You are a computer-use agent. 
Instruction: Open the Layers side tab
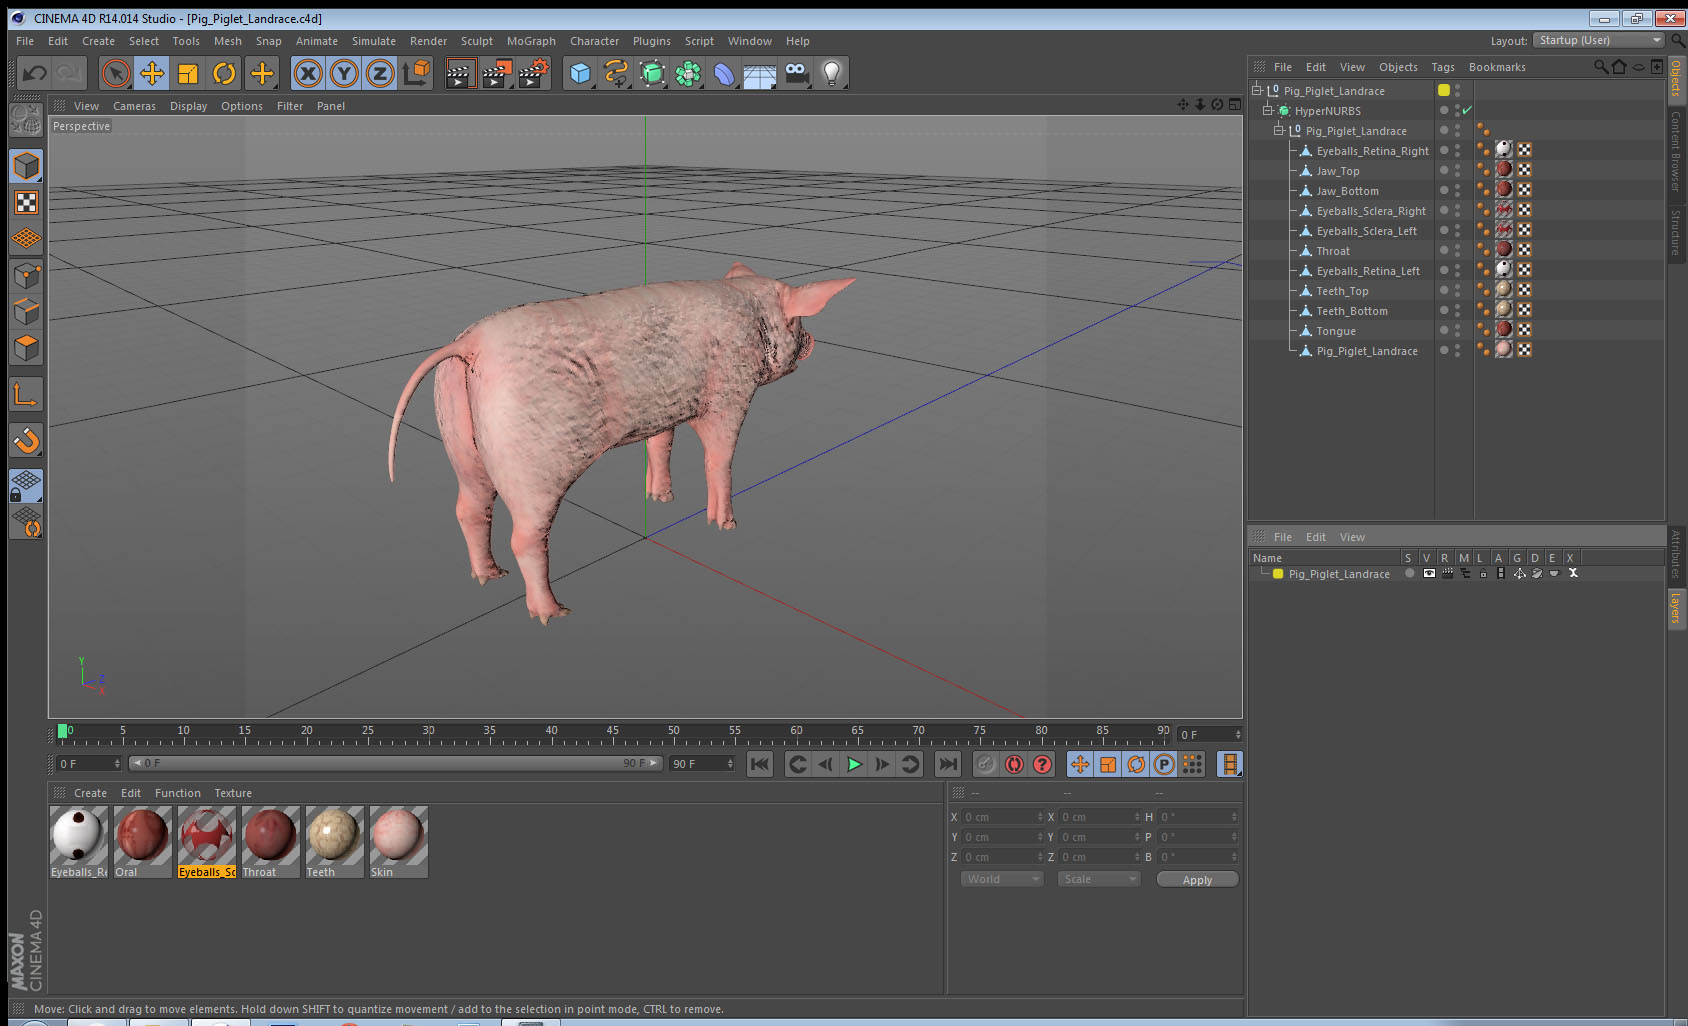[x=1676, y=607]
